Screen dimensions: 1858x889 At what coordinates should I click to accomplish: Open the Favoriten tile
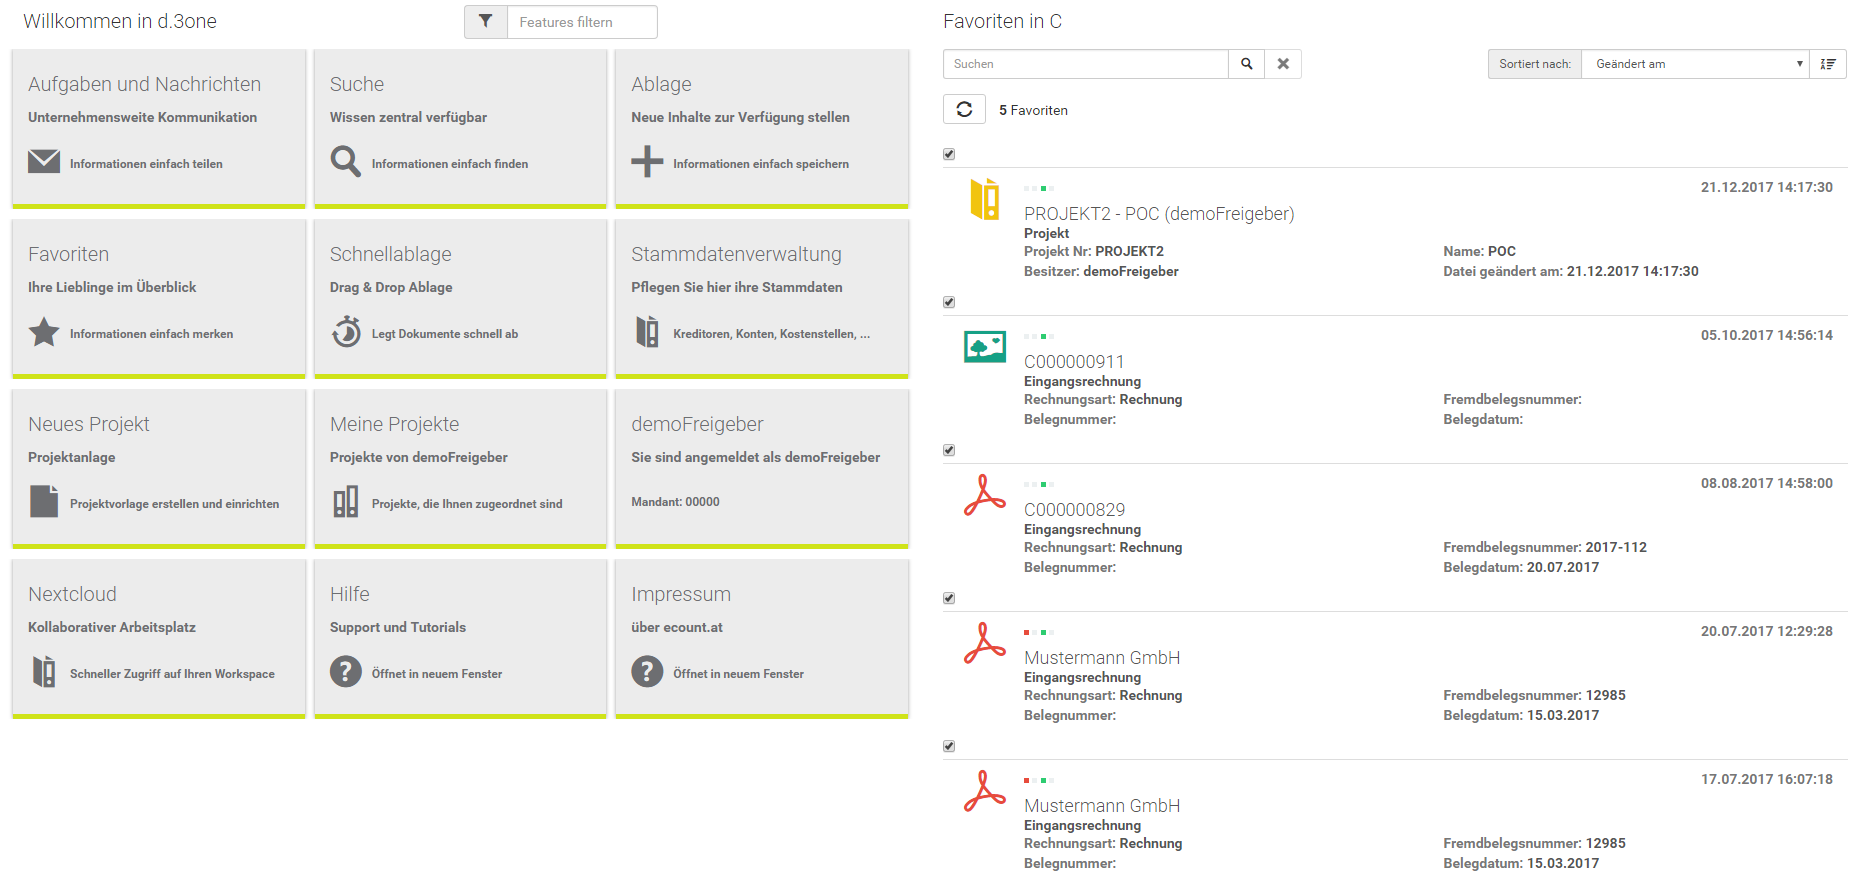(159, 298)
